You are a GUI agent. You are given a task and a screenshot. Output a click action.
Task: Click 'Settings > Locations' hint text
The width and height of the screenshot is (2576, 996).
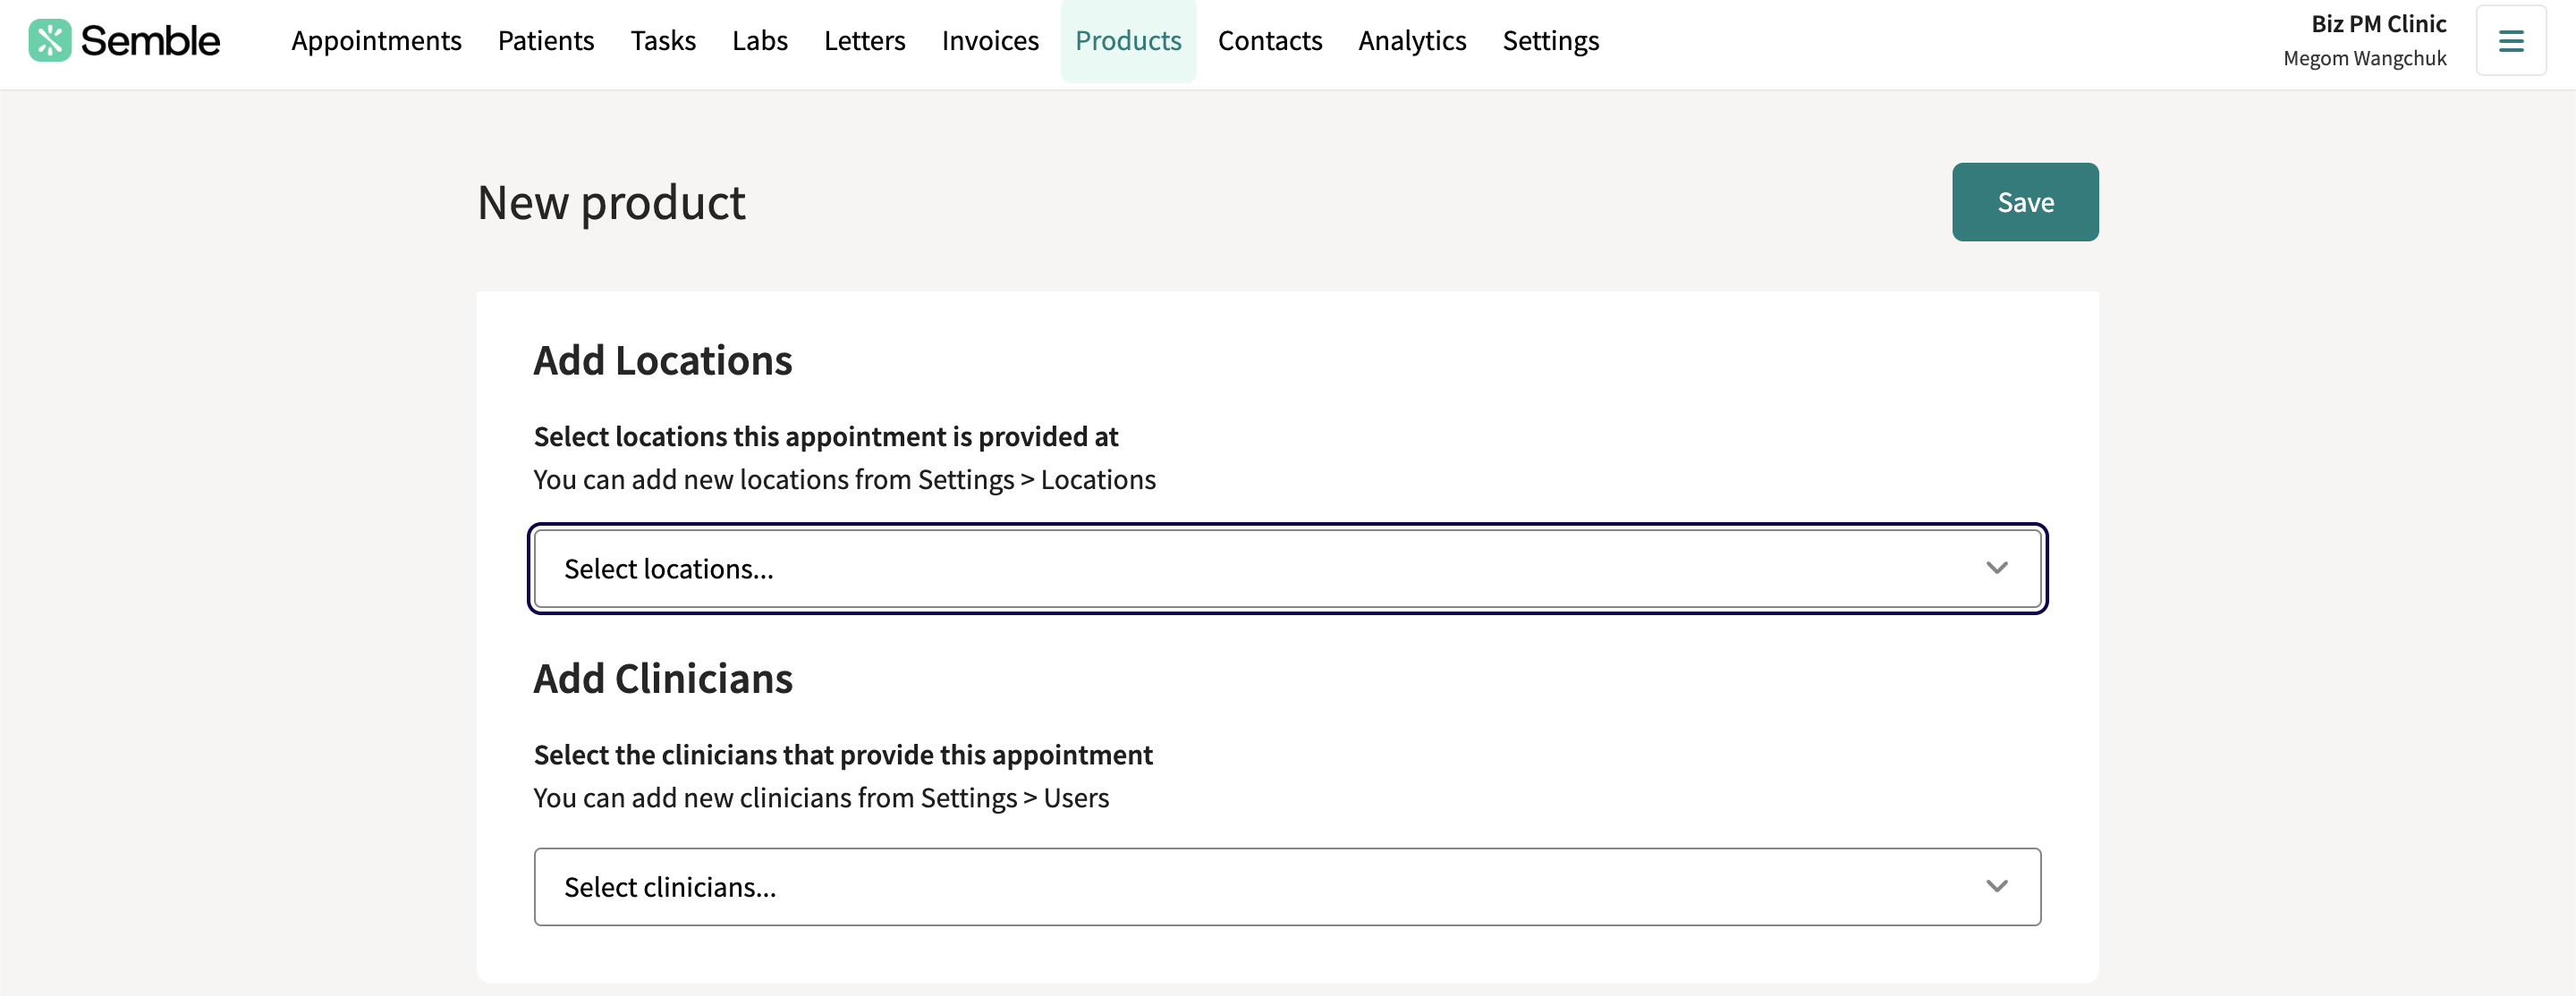point(1037,480)
